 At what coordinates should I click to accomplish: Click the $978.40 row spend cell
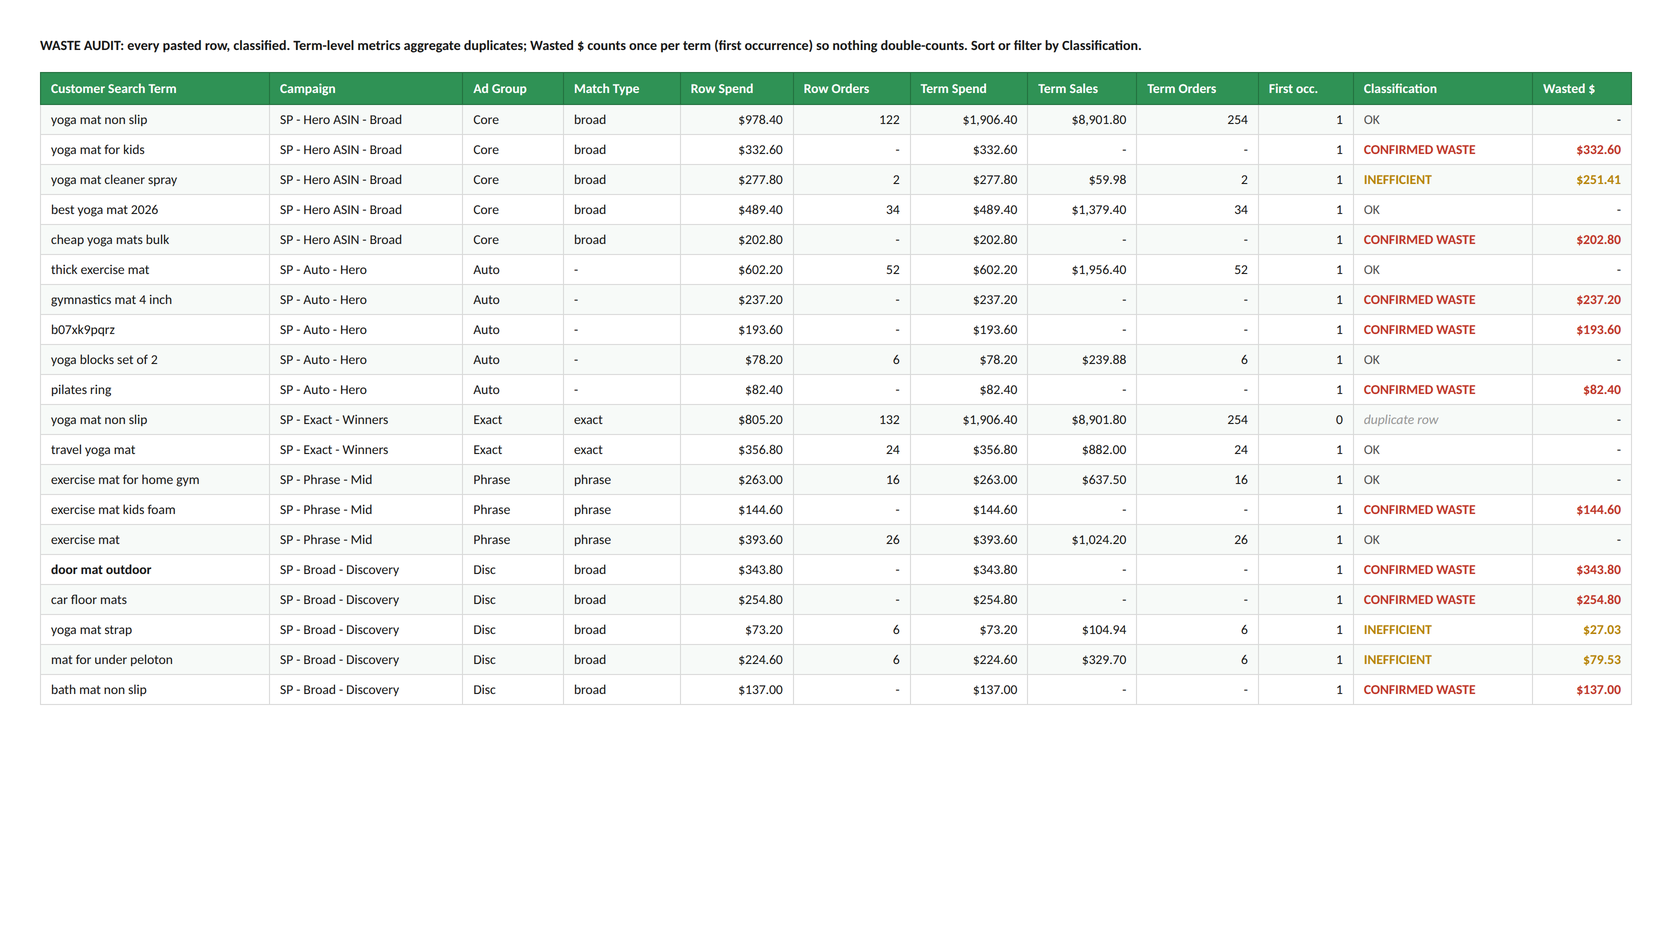click(x=737, y=120)
